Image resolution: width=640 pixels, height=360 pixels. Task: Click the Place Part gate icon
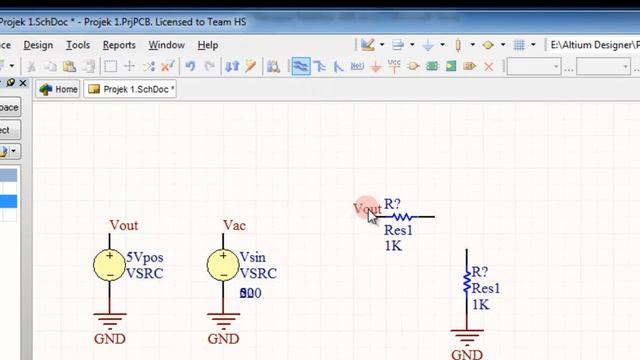click(413, 67)
